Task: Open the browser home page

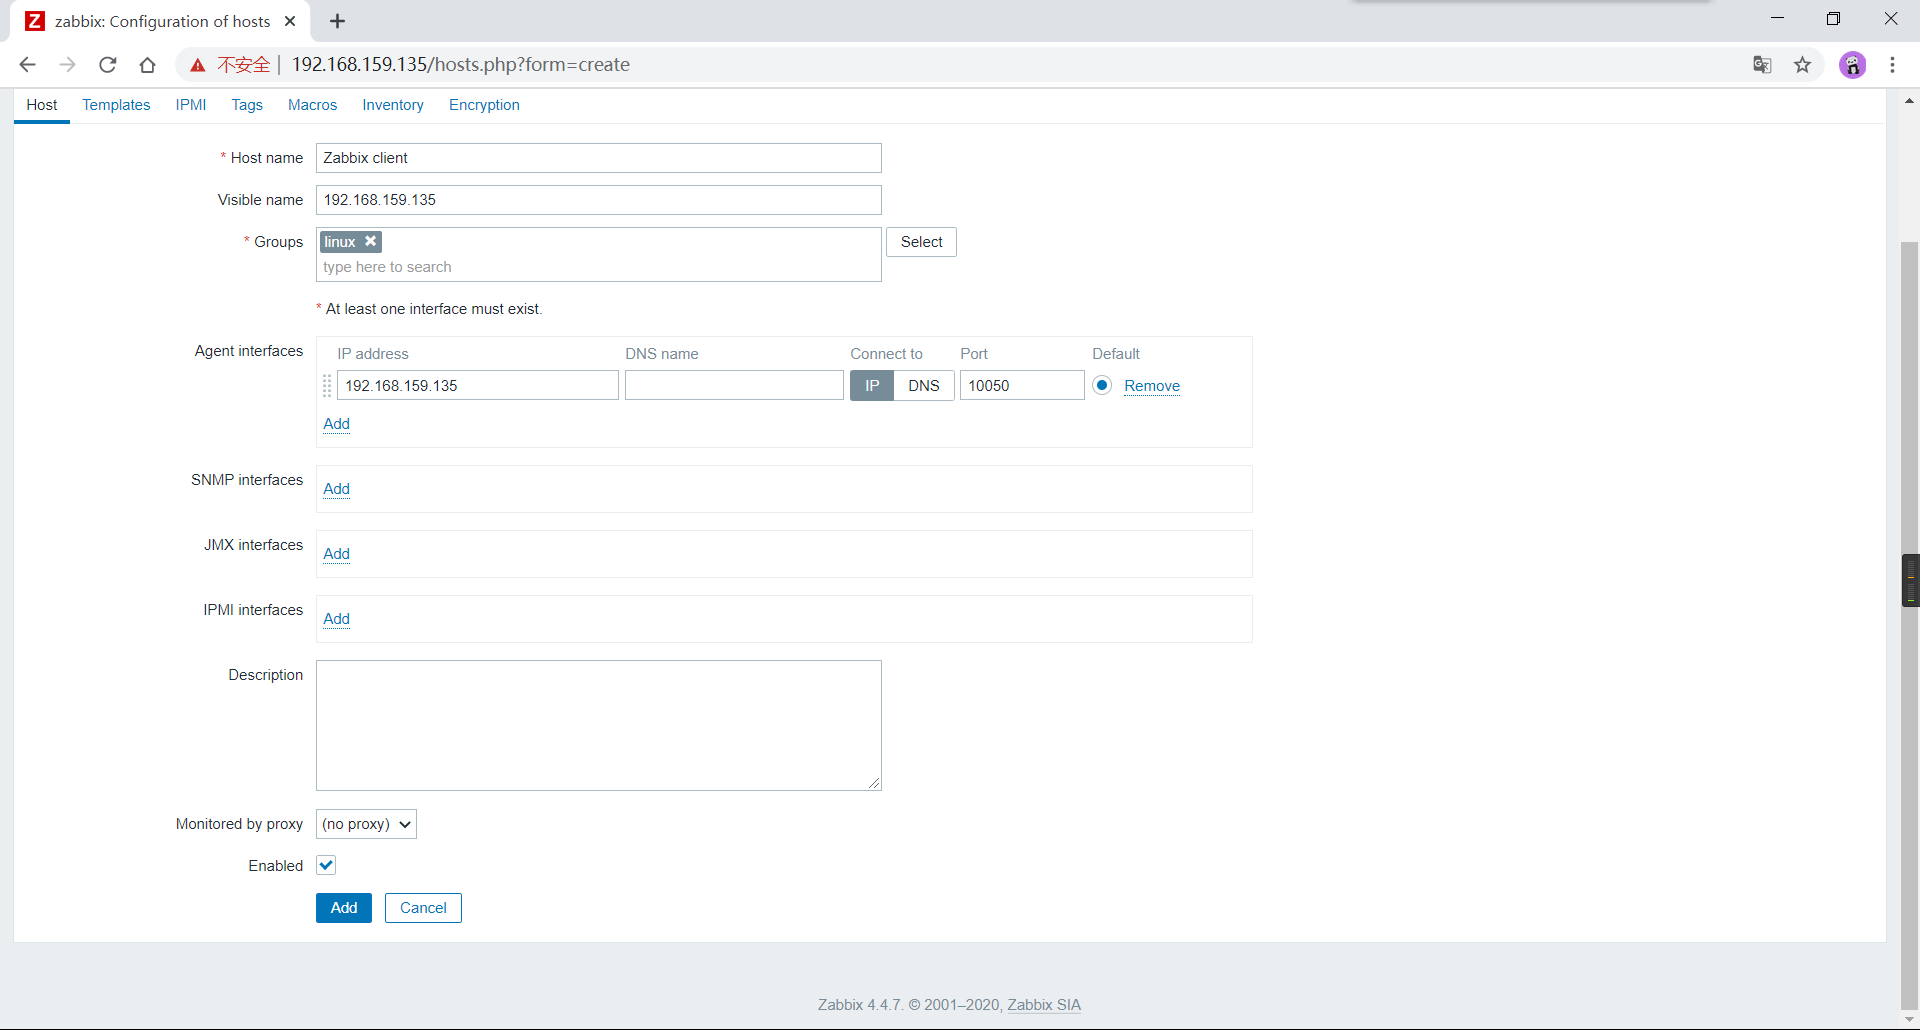Action: tap(148, 65)
